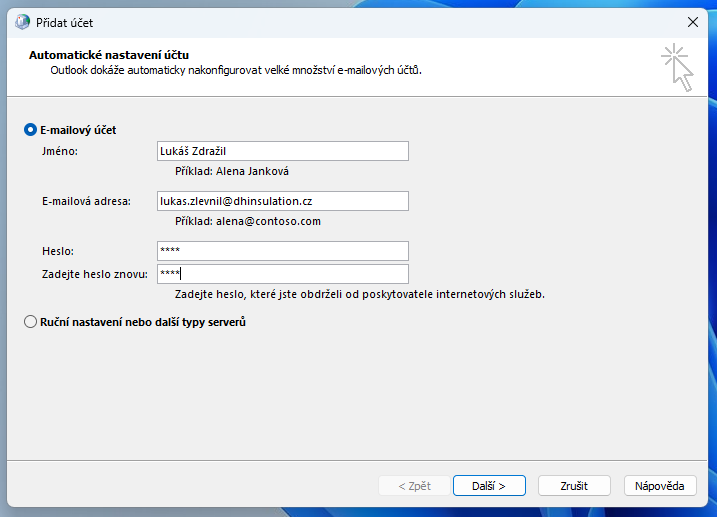Click the E-mailová adresa: label
Image resolution: width=717 pixels, height=517 pixels.
(86, 201)
